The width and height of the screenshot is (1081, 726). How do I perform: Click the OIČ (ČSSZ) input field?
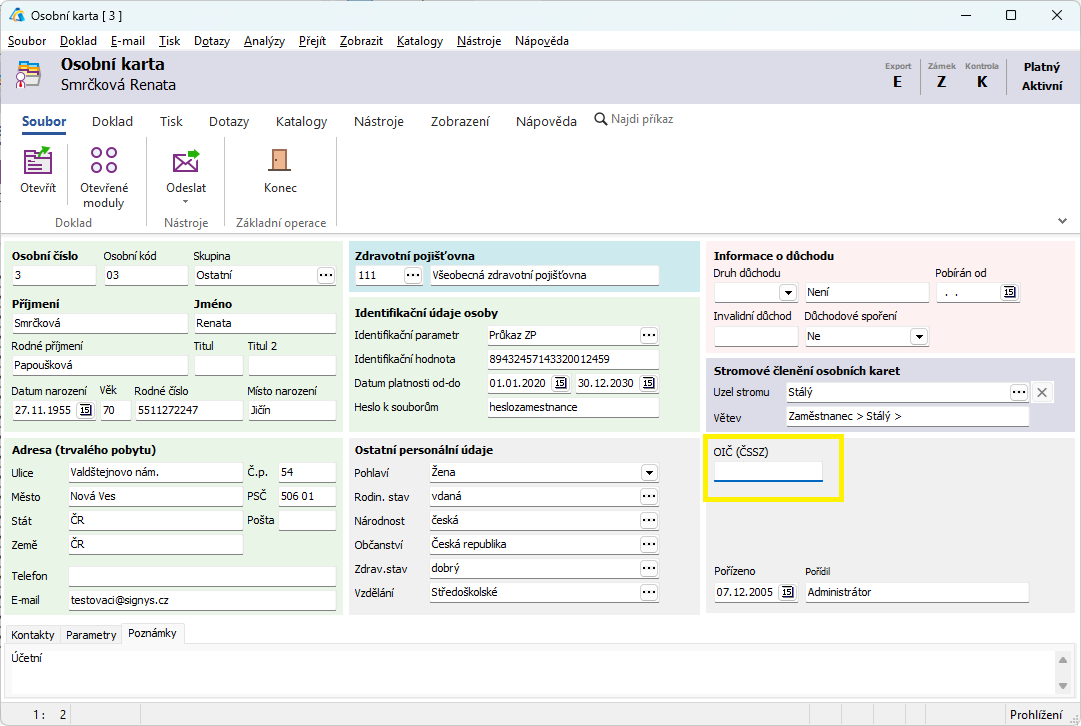[x=768, y=471]
